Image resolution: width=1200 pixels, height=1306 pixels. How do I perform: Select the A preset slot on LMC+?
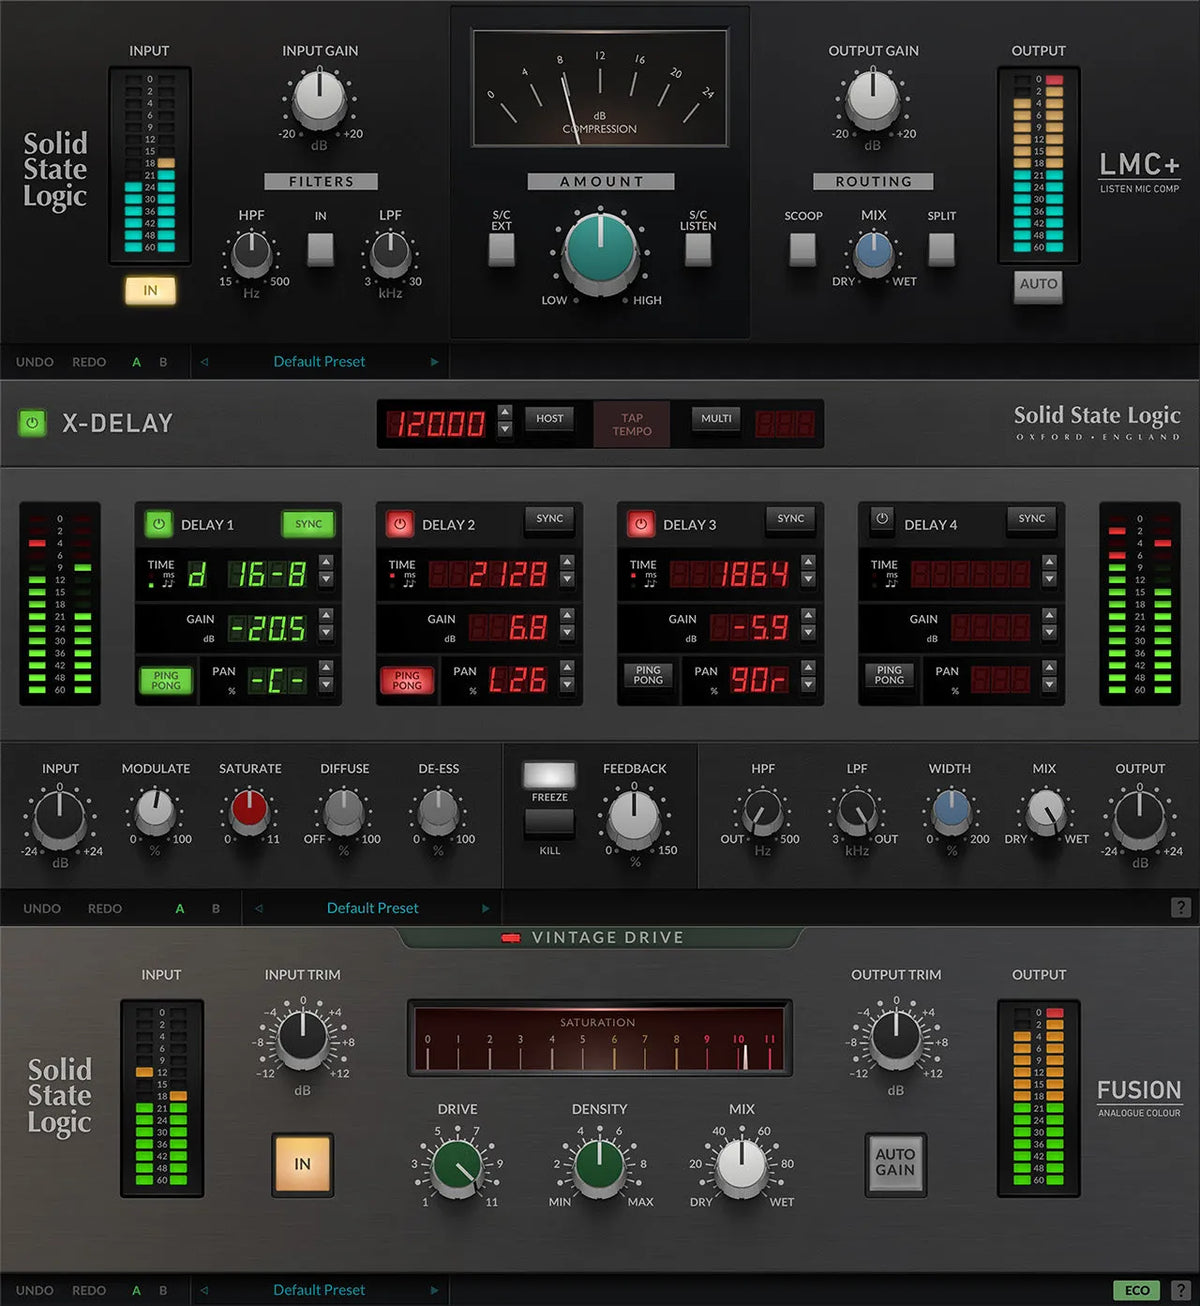136,361
